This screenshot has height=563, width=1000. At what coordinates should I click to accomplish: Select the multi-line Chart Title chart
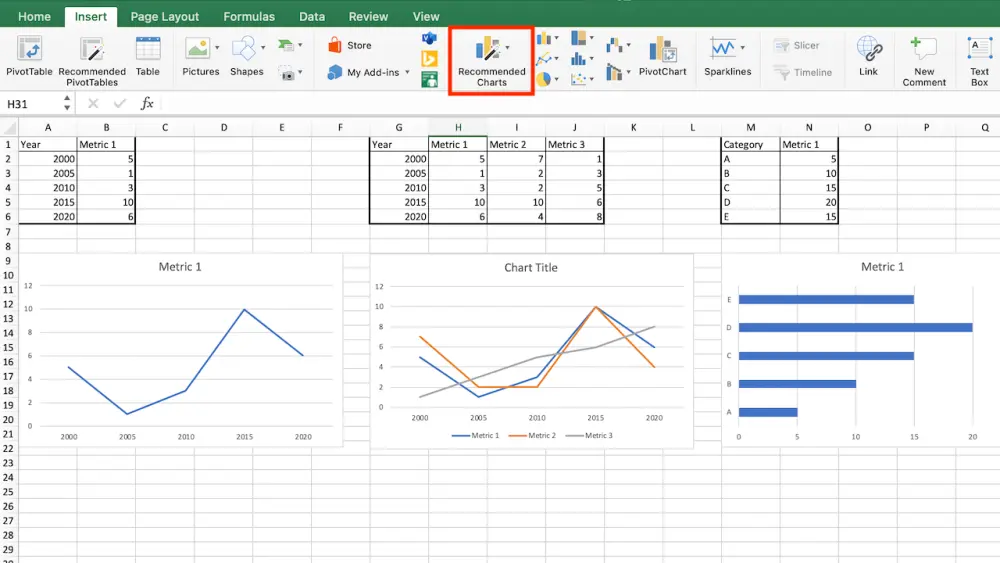(531, 351)
